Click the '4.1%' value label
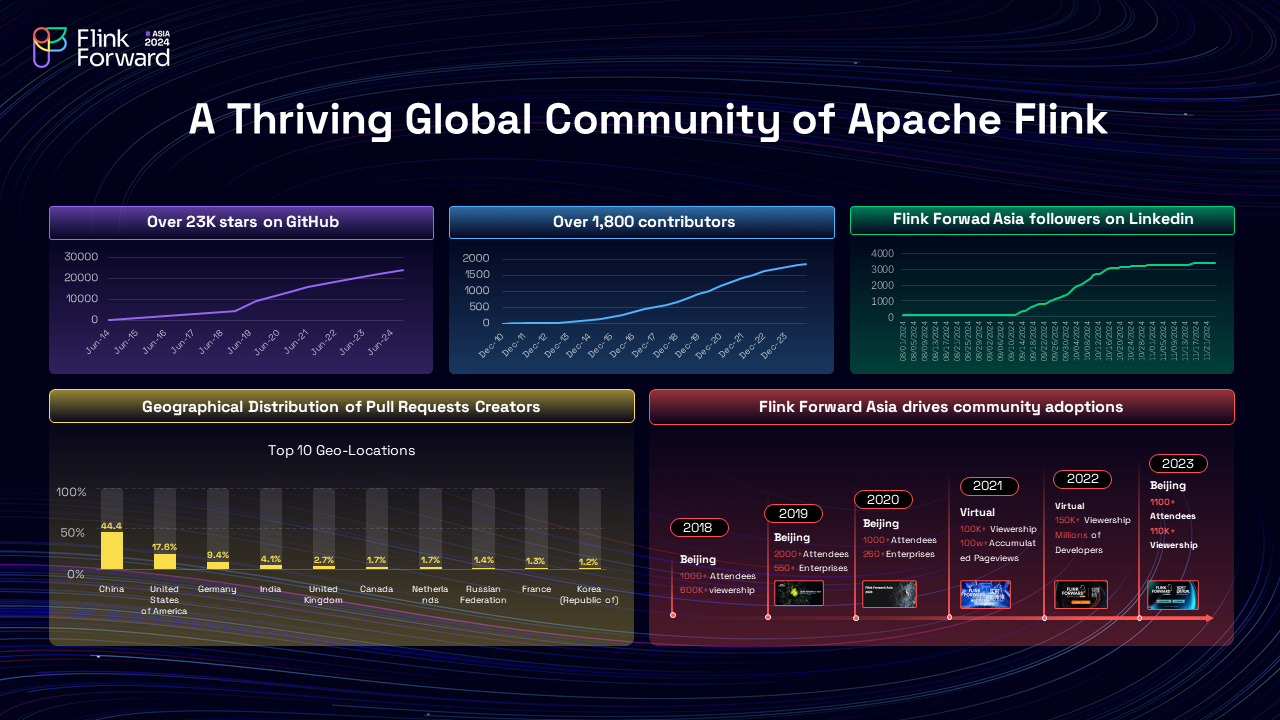 (x=270, y=558)
